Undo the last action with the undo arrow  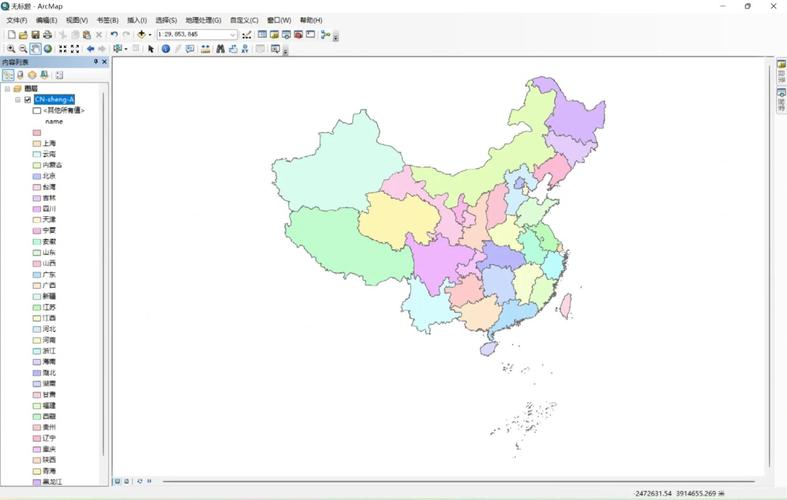114,35
